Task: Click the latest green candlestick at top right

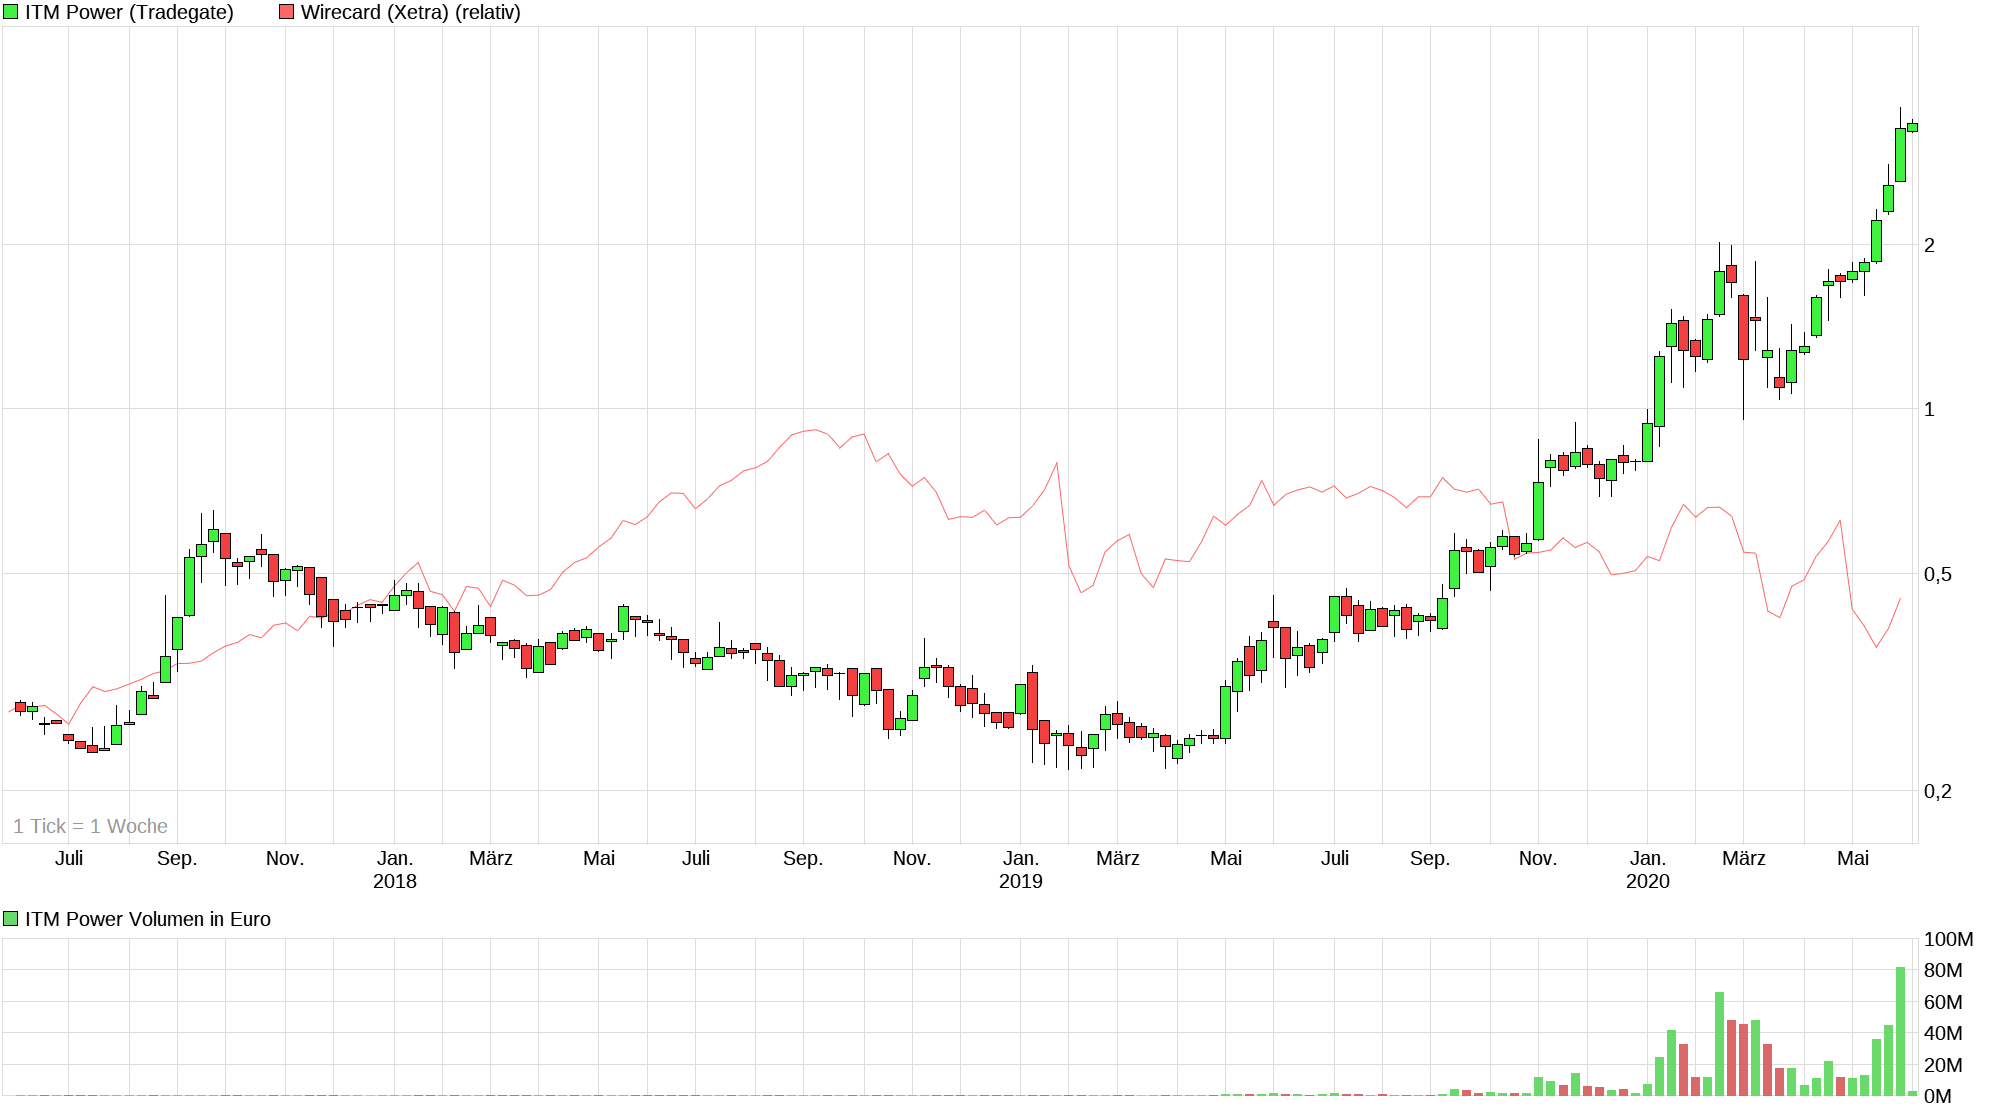Action: pyautogui.click(x=1912, y=127)
